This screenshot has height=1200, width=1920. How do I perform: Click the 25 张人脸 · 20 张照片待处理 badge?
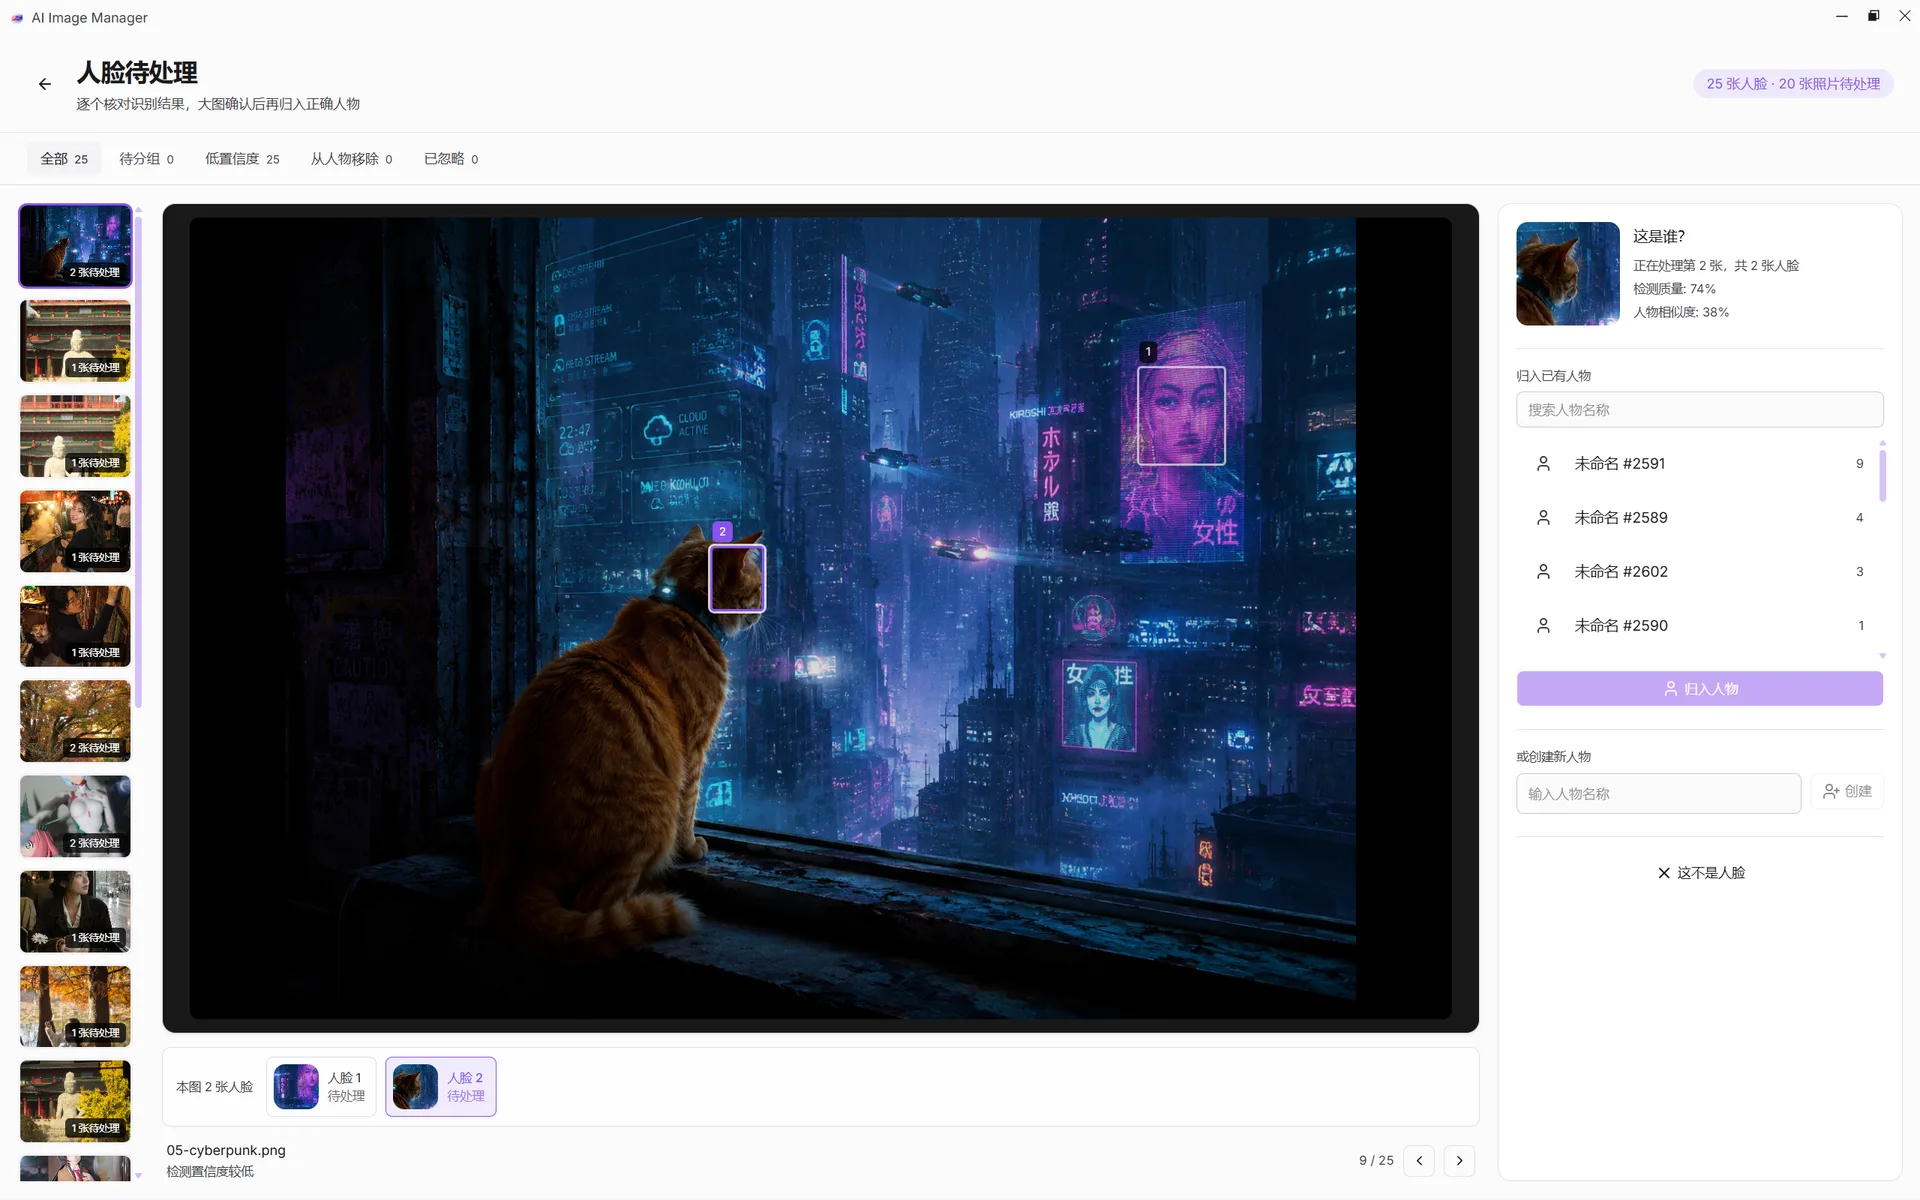coord(1793,84)
